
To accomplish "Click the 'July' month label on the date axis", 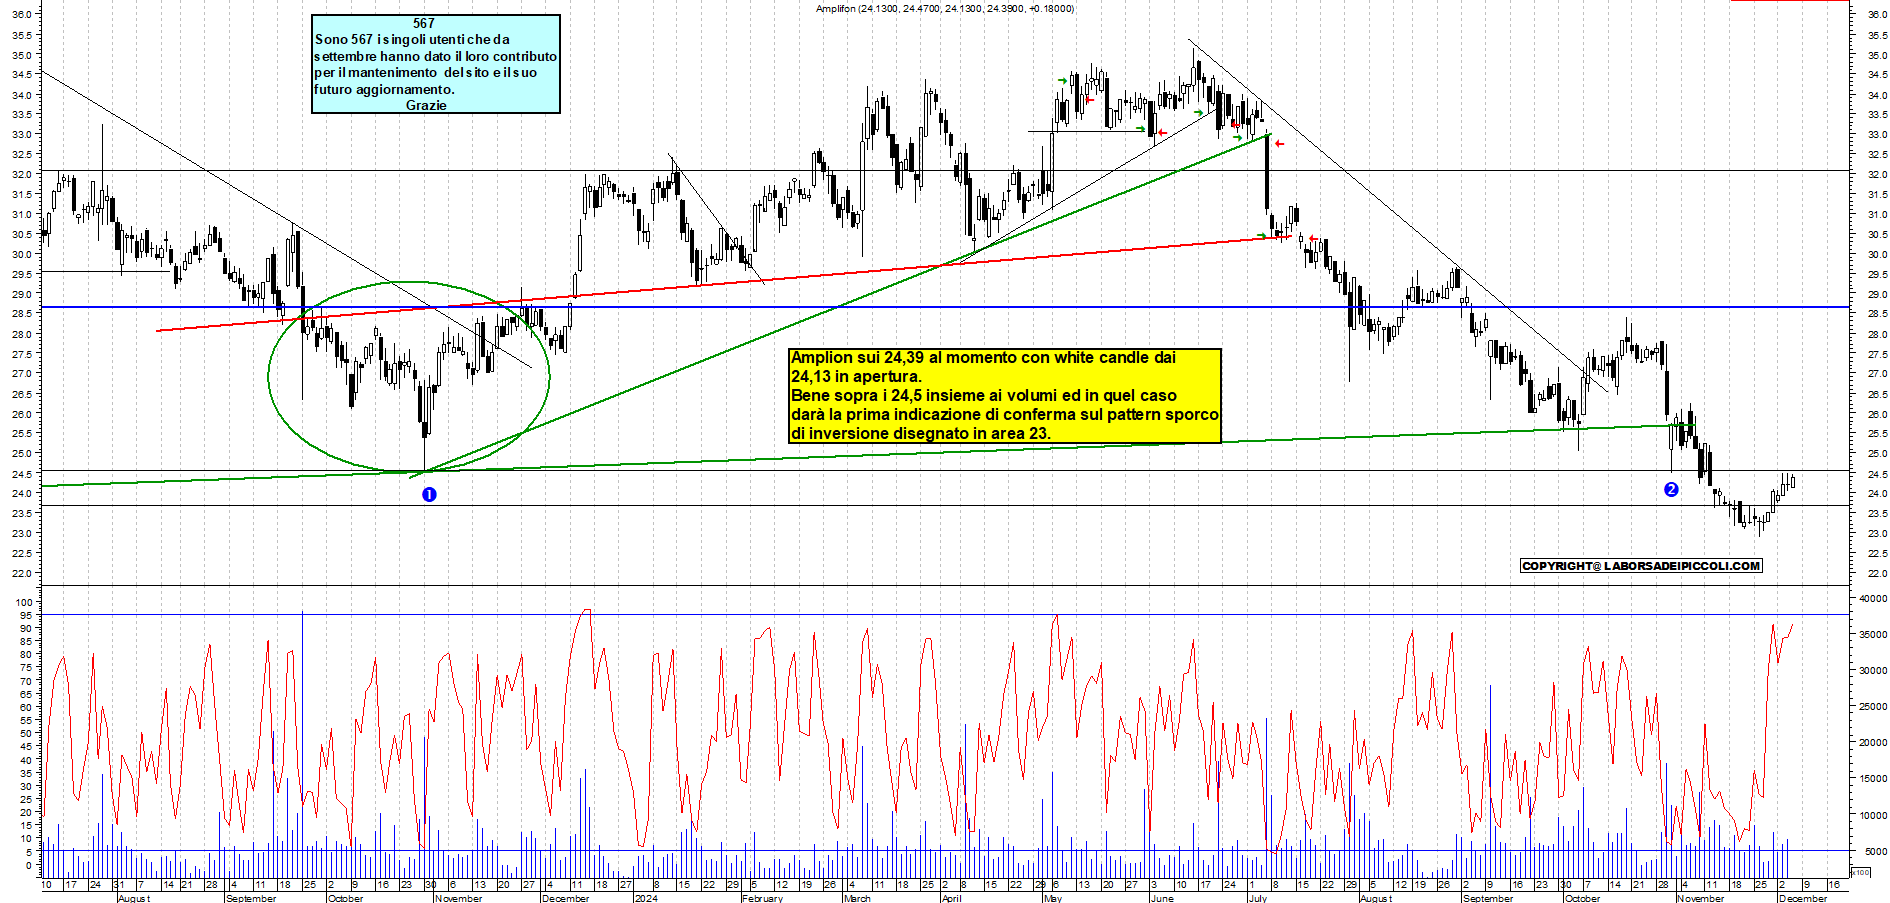I will coord(1258,898).
